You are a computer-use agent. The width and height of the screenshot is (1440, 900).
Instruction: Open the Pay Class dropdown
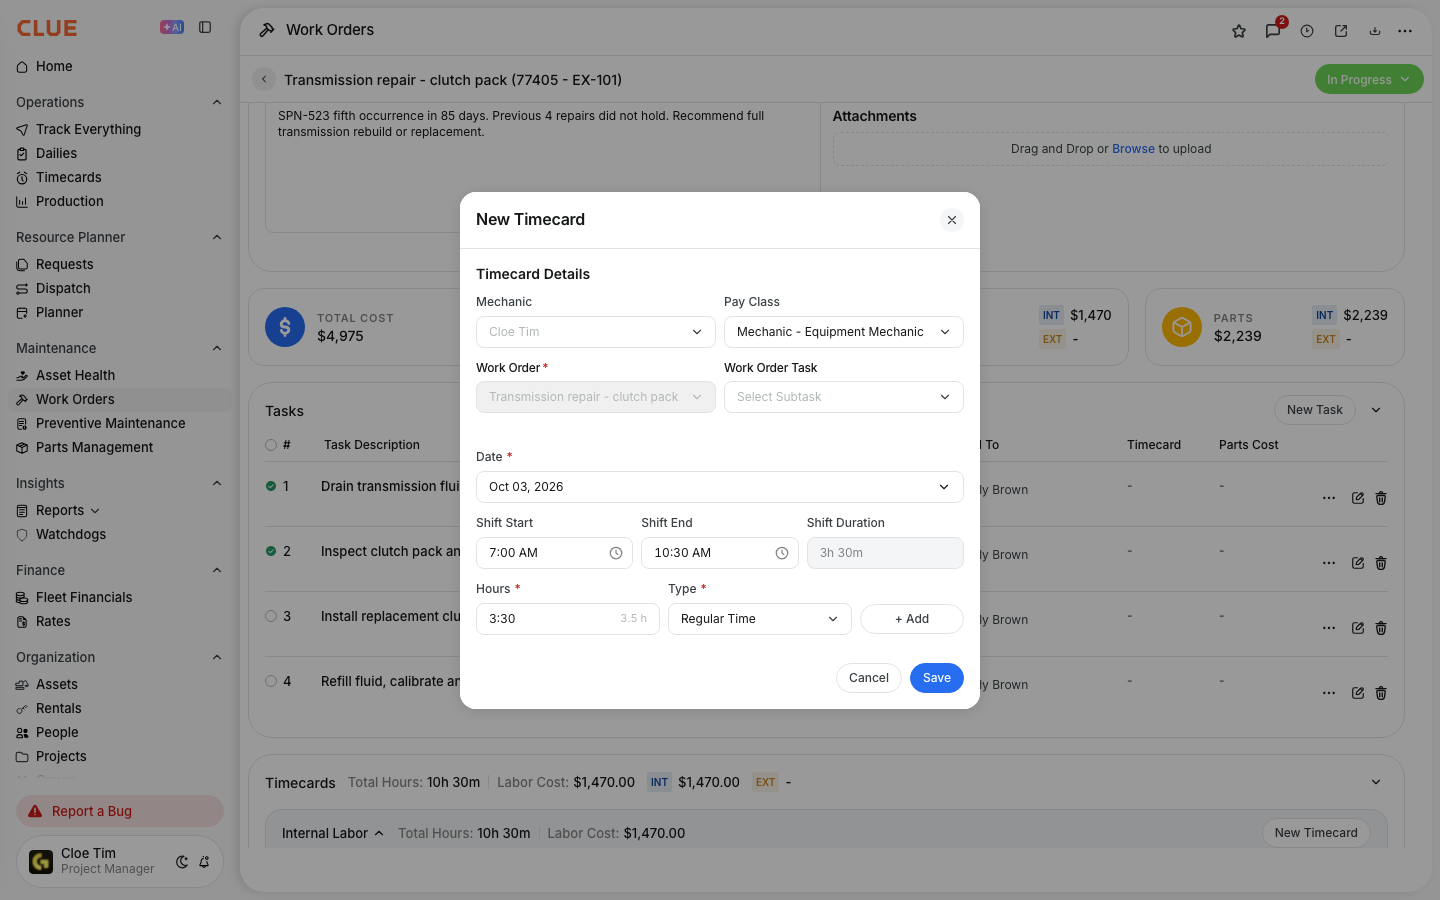pos(844,332)
